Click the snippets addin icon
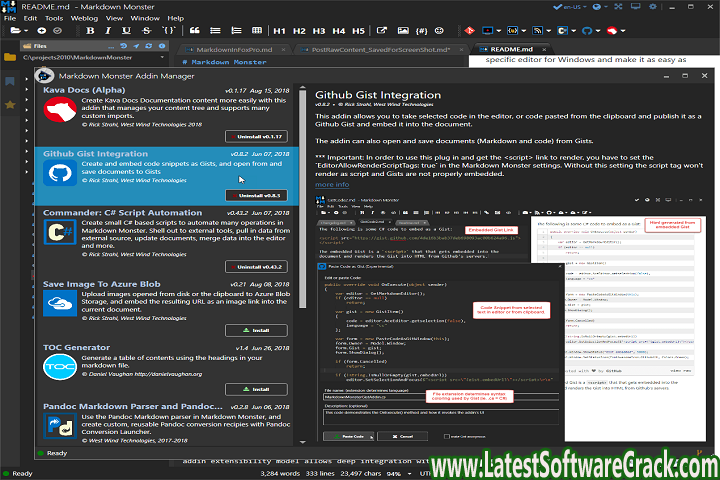720x480 pixels. 512,31
